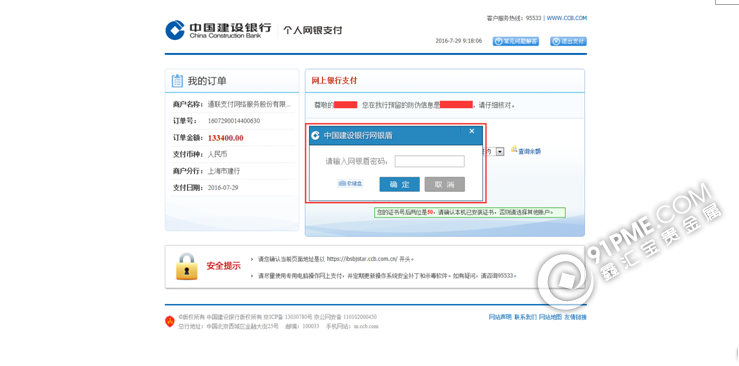Click the merchant name 通联支付网络服务股份有限
This screenshot has height=366, width=739.
pyautogui.click(x=249, y=104)
